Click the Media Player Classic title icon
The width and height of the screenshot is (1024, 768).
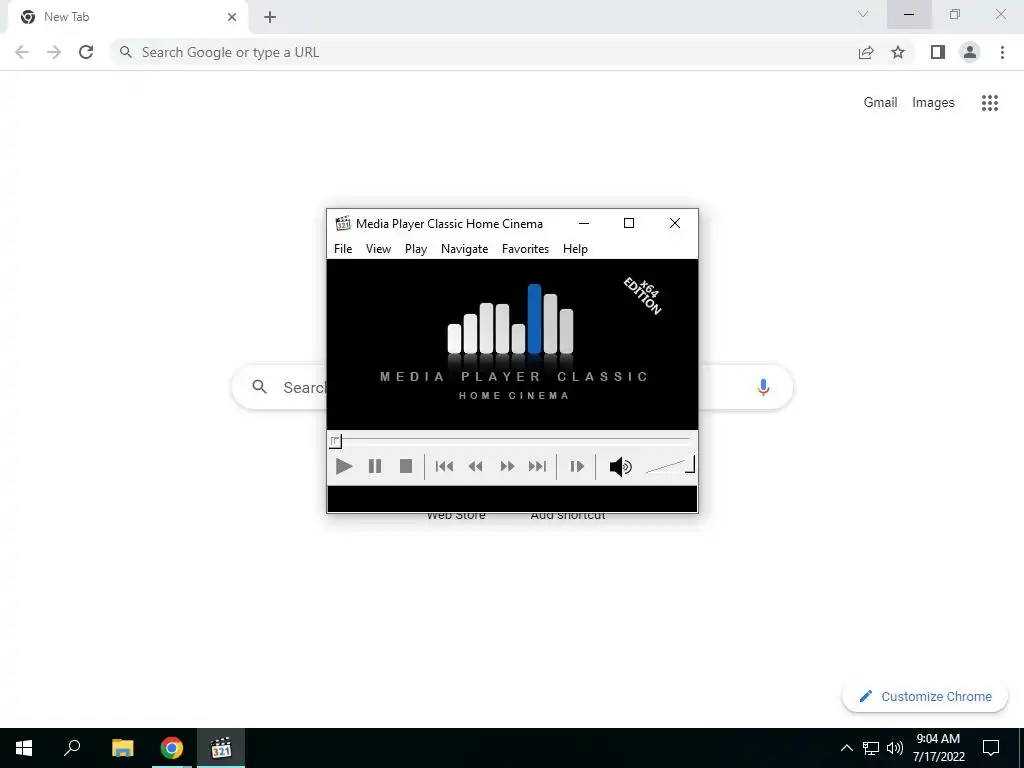(343, 223)
